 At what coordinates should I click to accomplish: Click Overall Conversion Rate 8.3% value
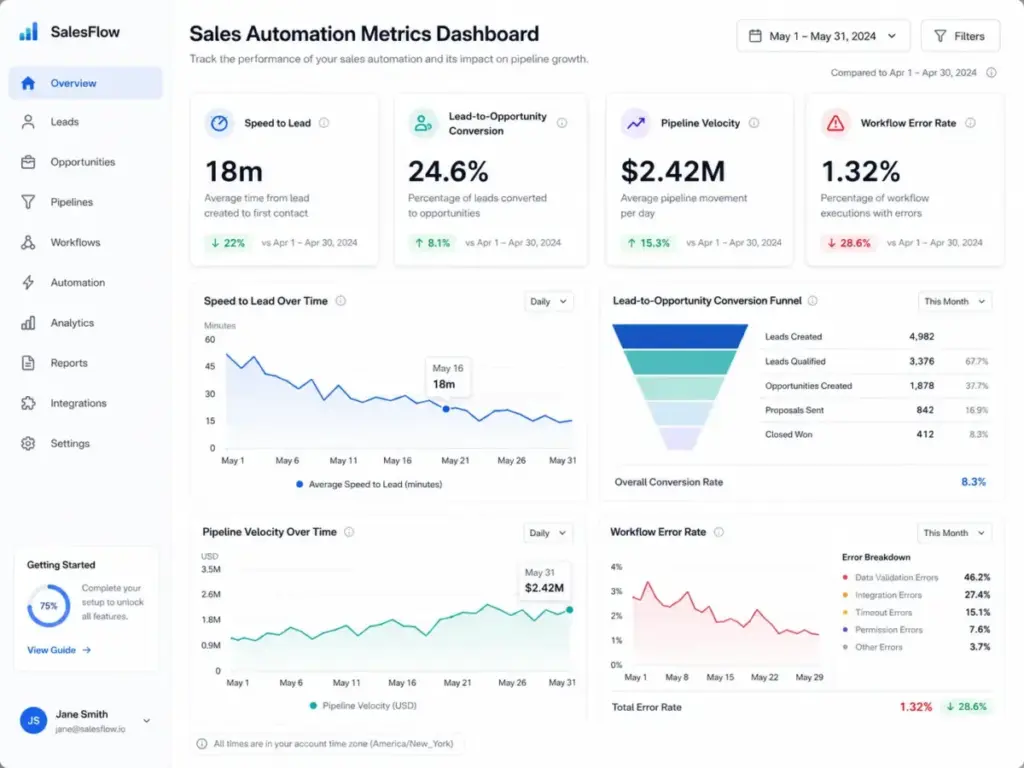973,482
